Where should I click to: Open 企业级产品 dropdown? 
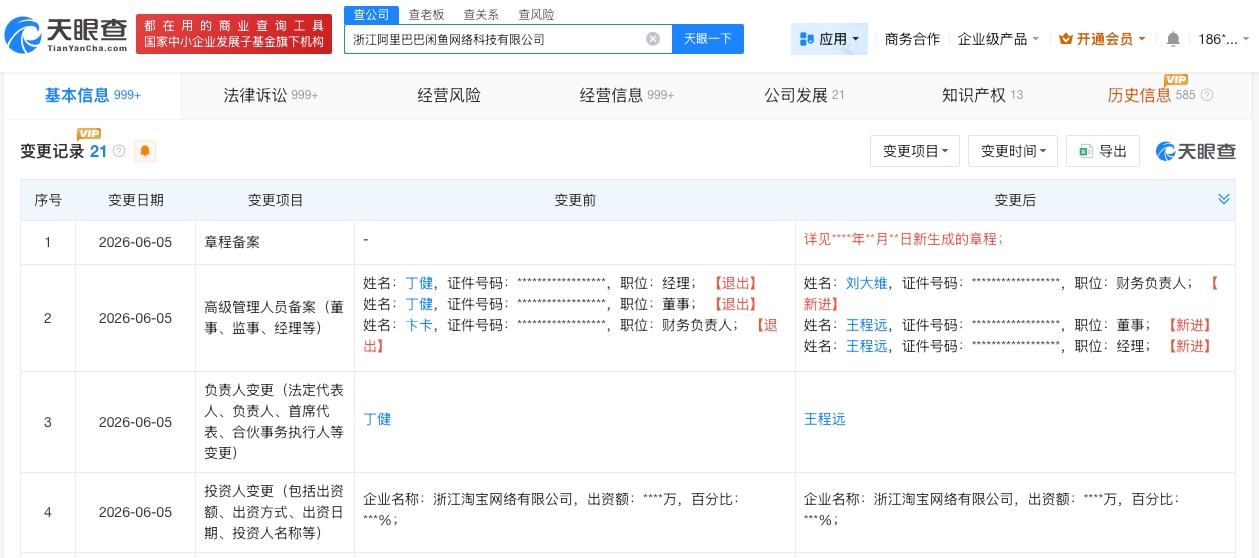(x=998, y=39)
